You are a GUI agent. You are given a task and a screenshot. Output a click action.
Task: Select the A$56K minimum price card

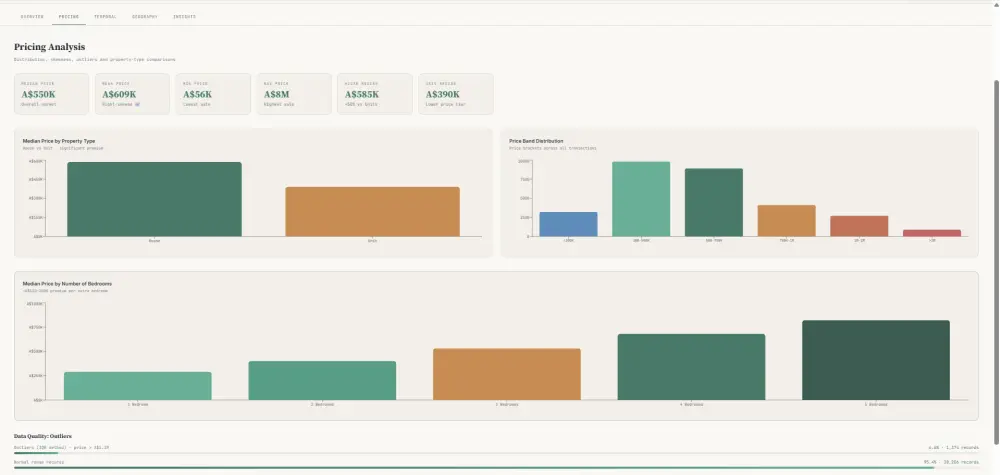213,94
